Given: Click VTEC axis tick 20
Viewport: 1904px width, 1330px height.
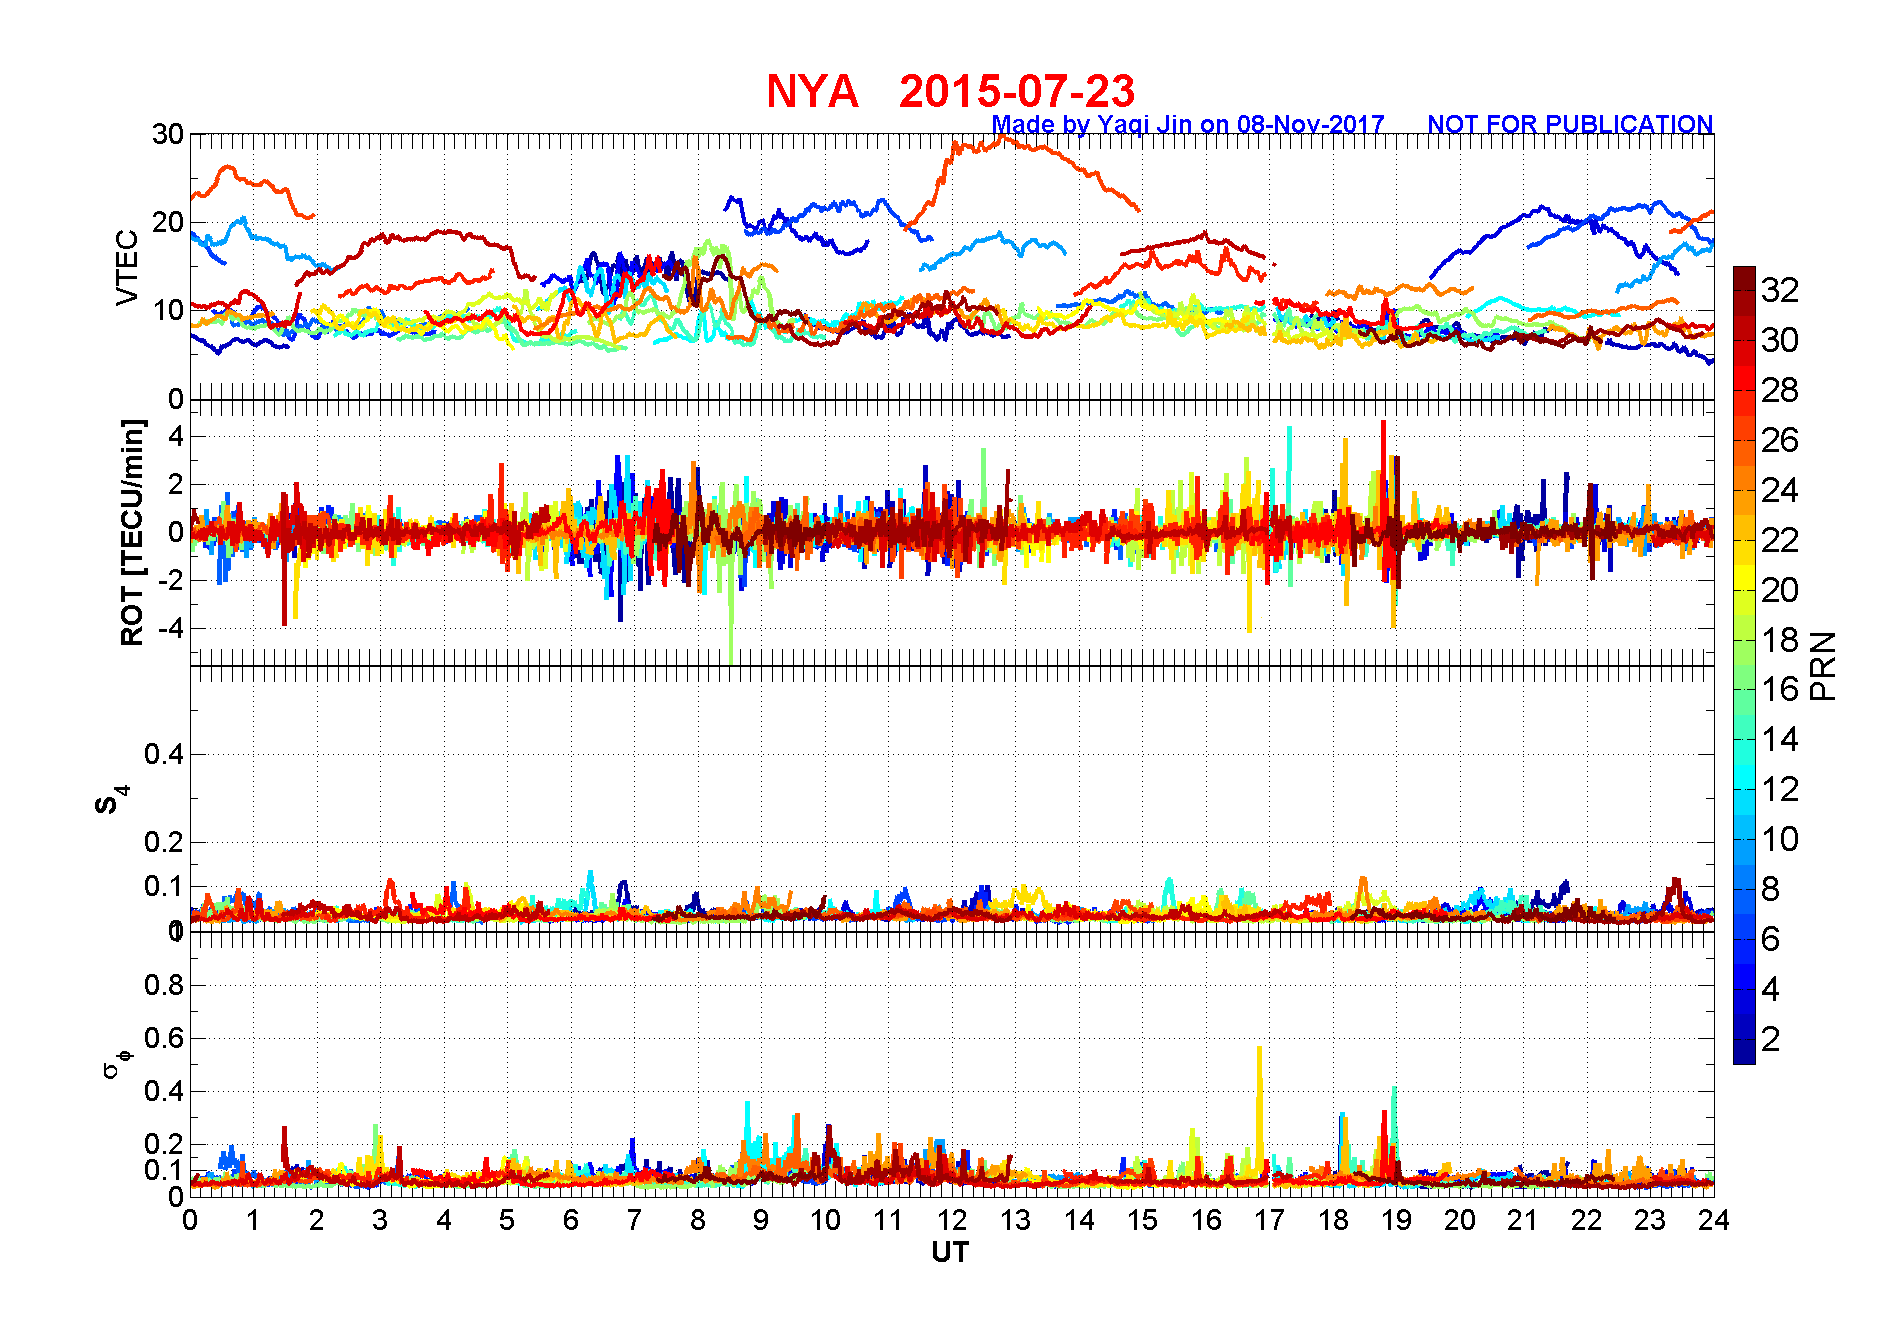Looking at the screenshot, I should point(168,222).
